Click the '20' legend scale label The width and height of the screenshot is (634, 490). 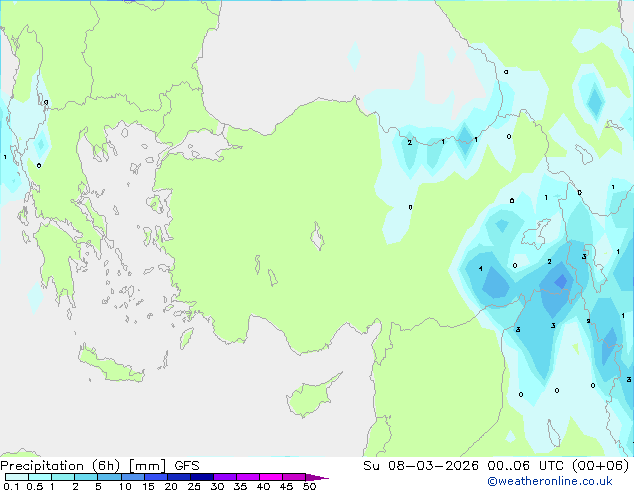click(171, 486)
